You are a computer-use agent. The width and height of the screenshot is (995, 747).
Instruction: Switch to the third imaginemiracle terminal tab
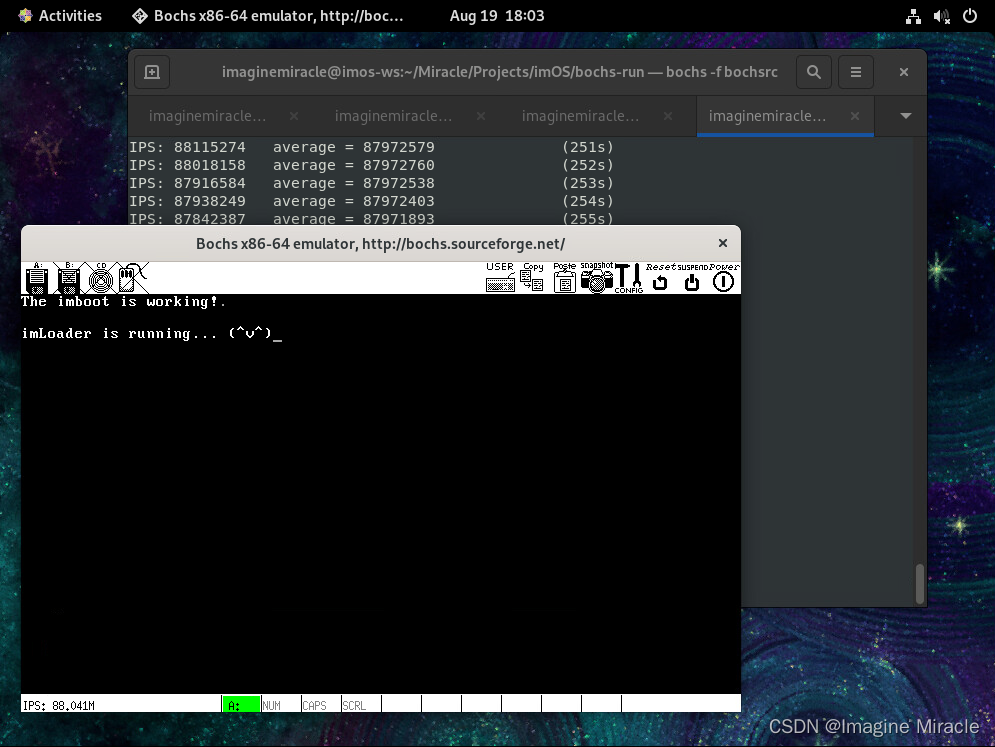click(x=580, y=116)
